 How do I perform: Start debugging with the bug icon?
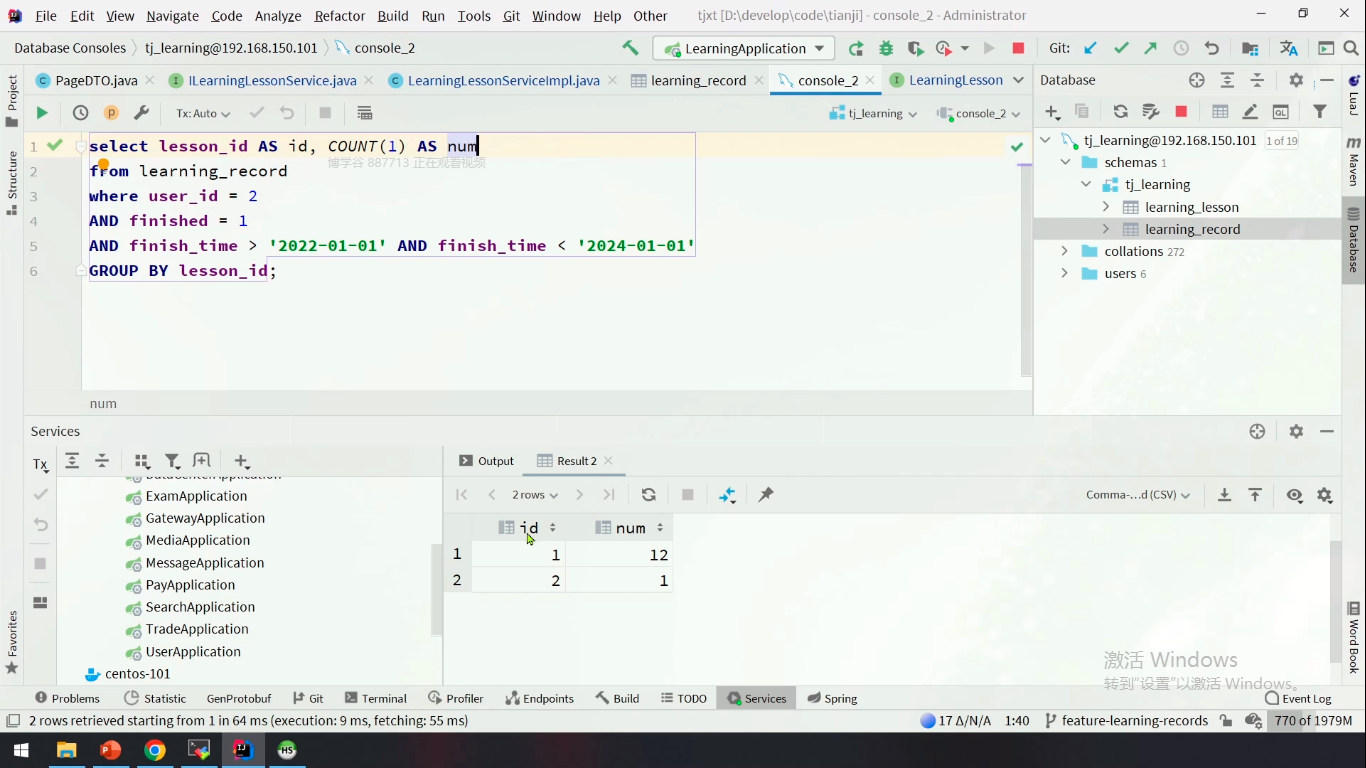click(886, 48)
